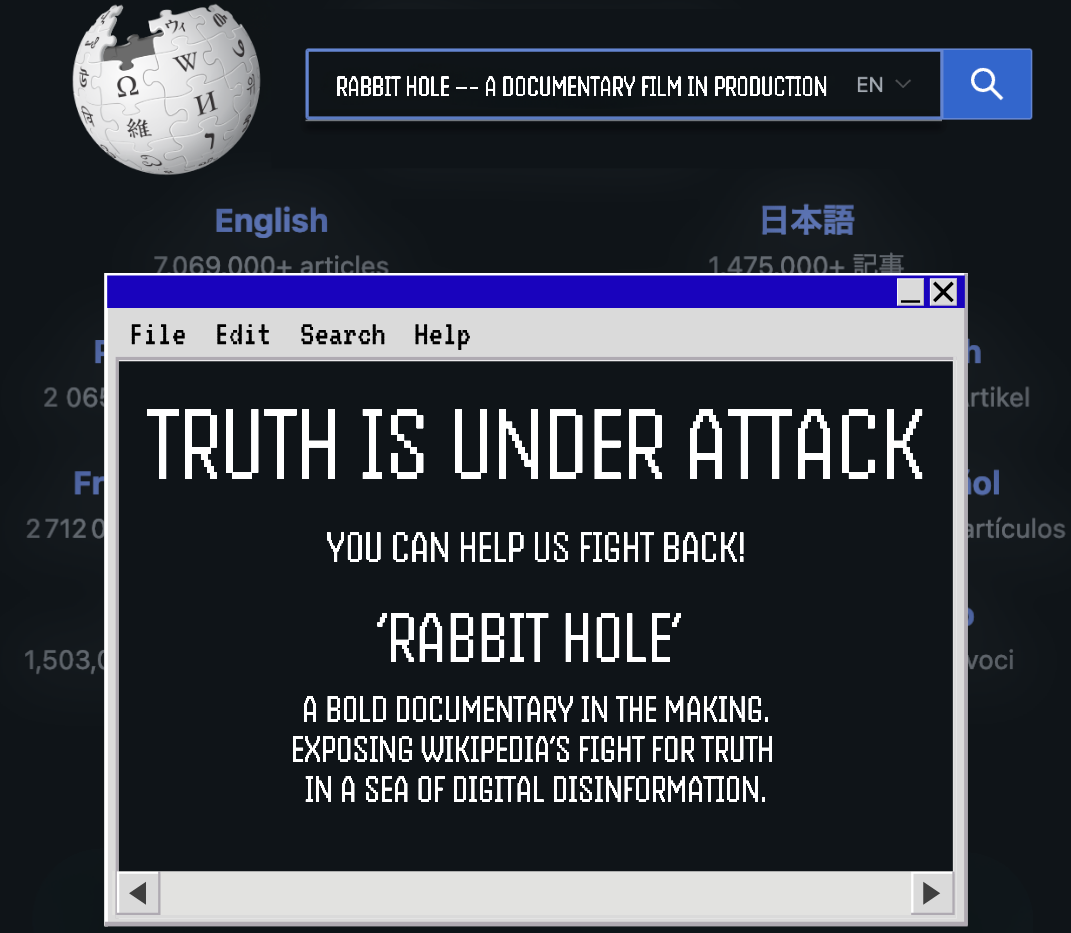Click '7,069,000+ articles' count text
Viewport: 1071px width, 933px height.
pyautogui.click(x=271, y=264)
